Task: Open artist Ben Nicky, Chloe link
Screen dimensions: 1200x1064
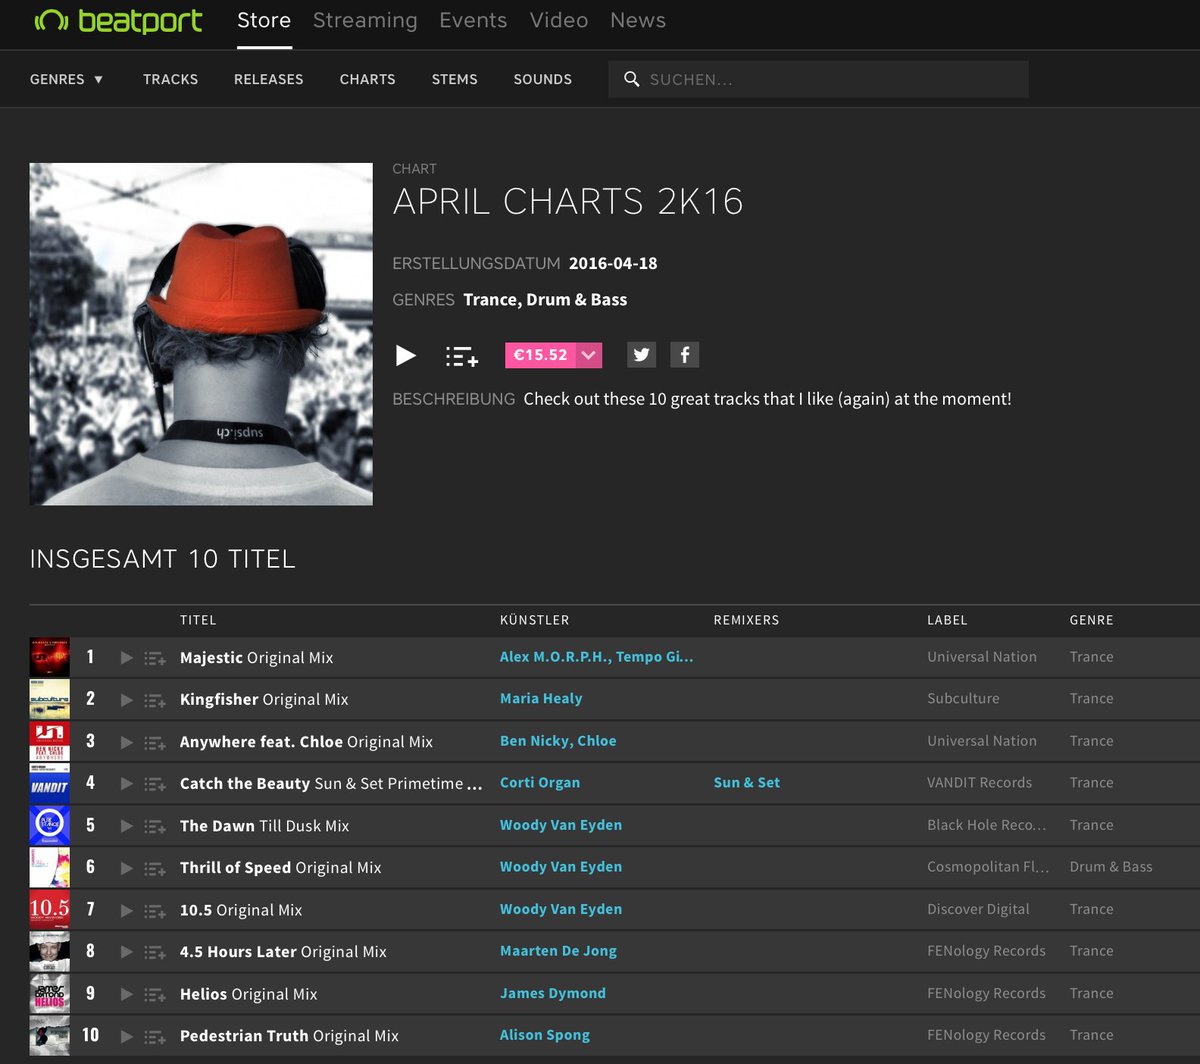Action: (x=558, y=741)
